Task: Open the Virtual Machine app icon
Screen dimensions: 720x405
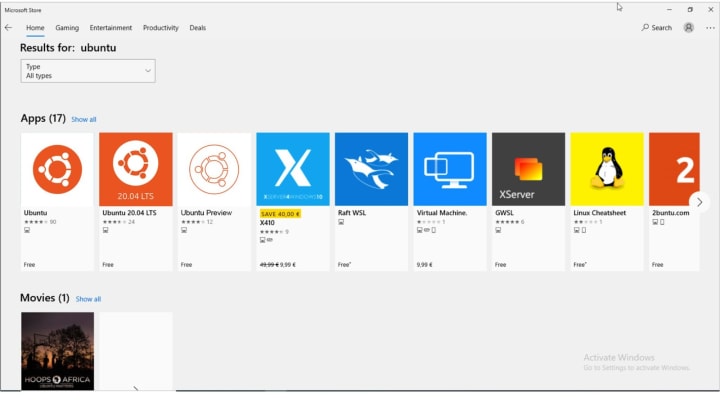Action: coord(450,169)
